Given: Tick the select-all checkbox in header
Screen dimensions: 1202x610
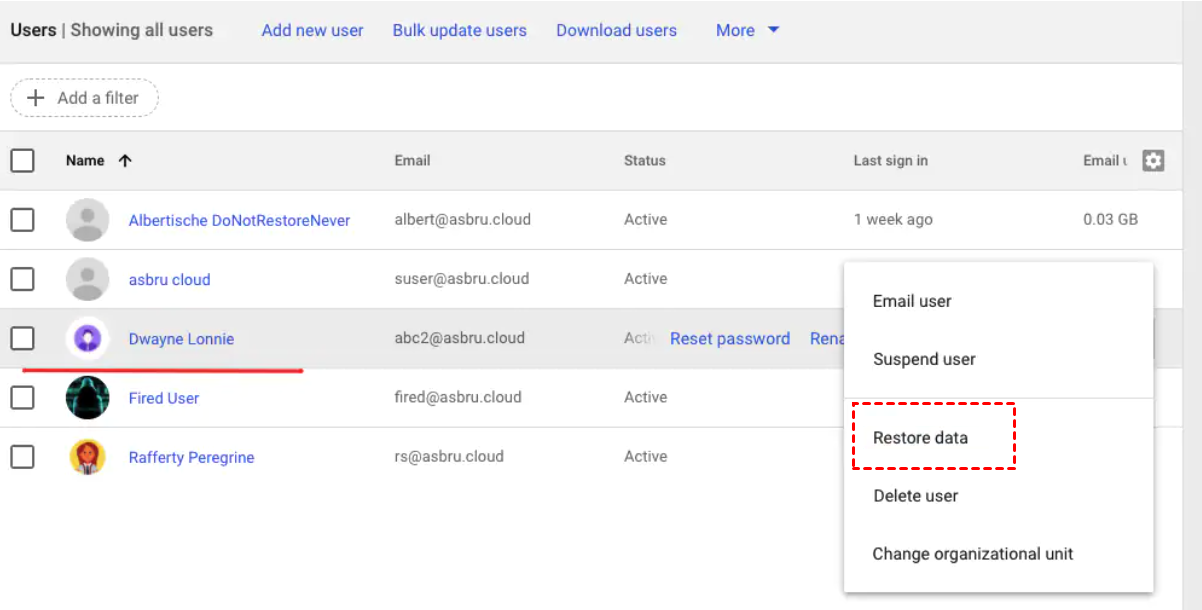Looking at the screenshot, I should point(22,160).
